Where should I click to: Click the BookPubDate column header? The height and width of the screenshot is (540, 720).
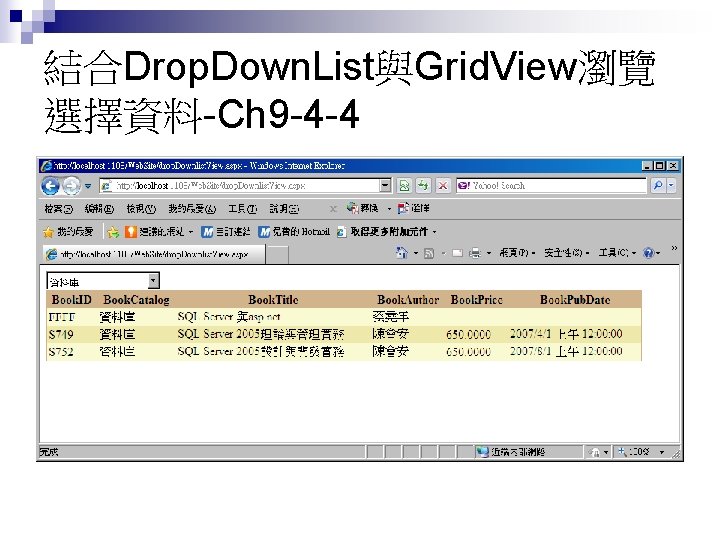click(x=575, y=300)
